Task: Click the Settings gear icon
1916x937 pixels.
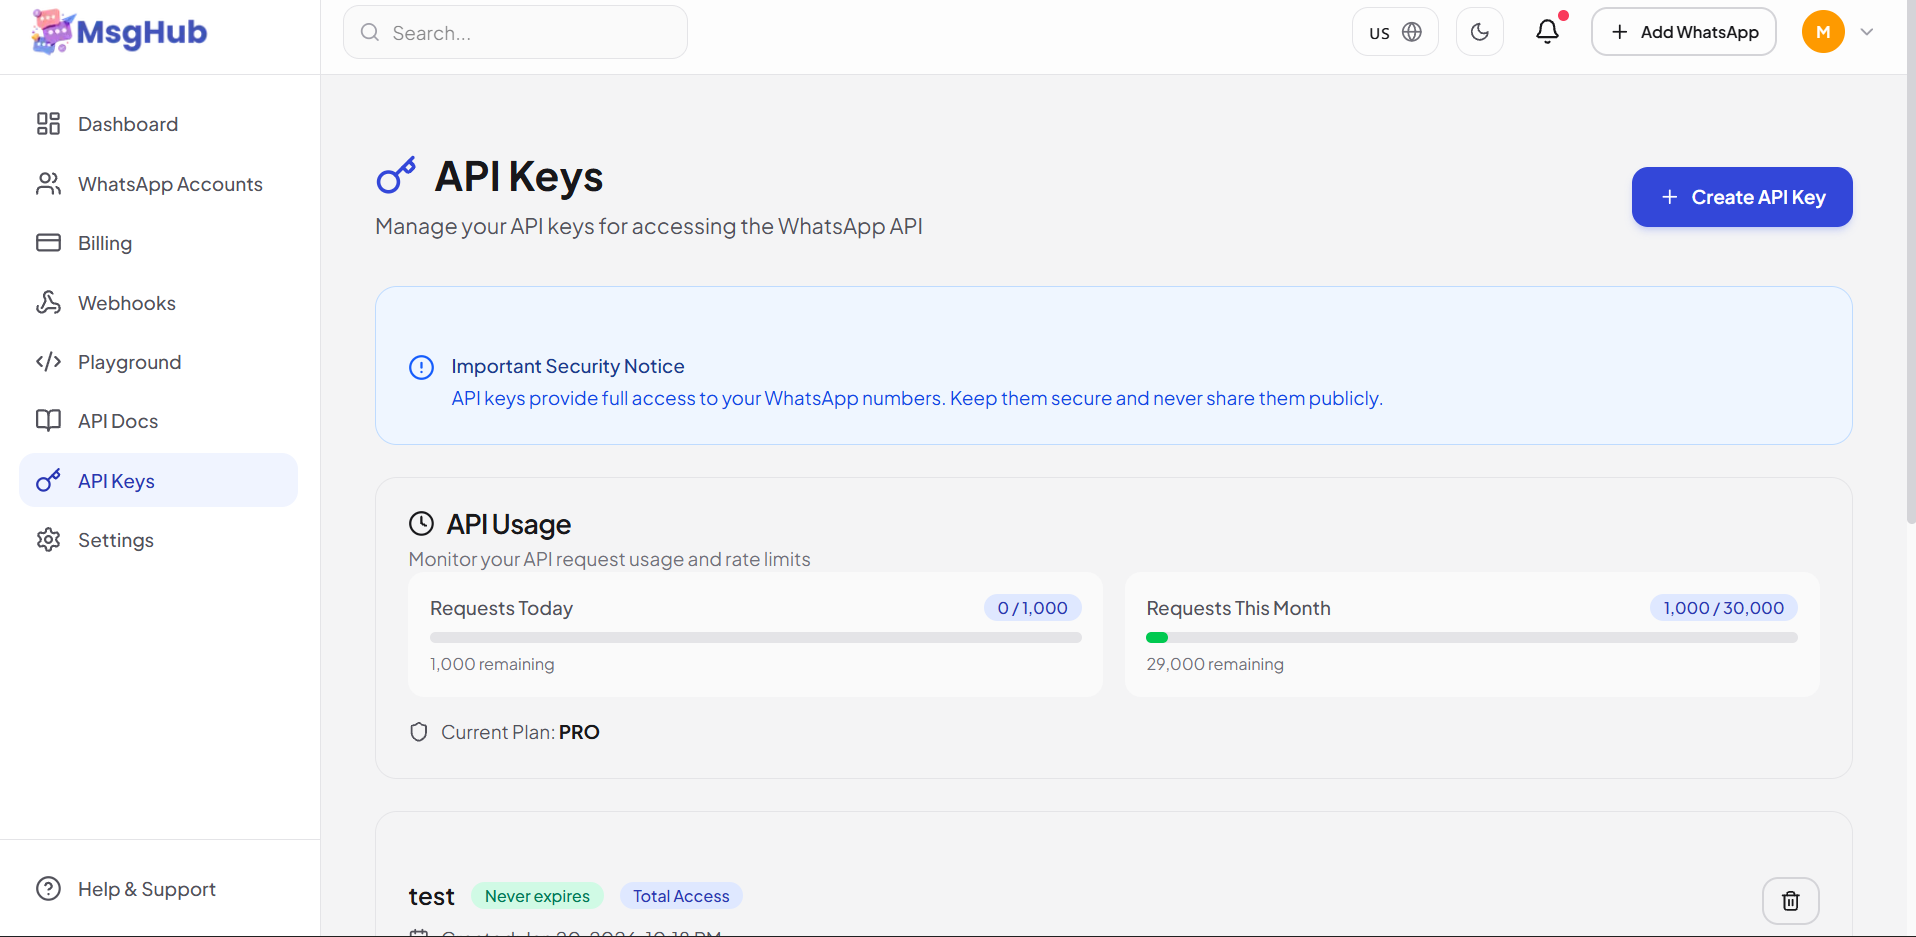Action: tap(48, 540)
